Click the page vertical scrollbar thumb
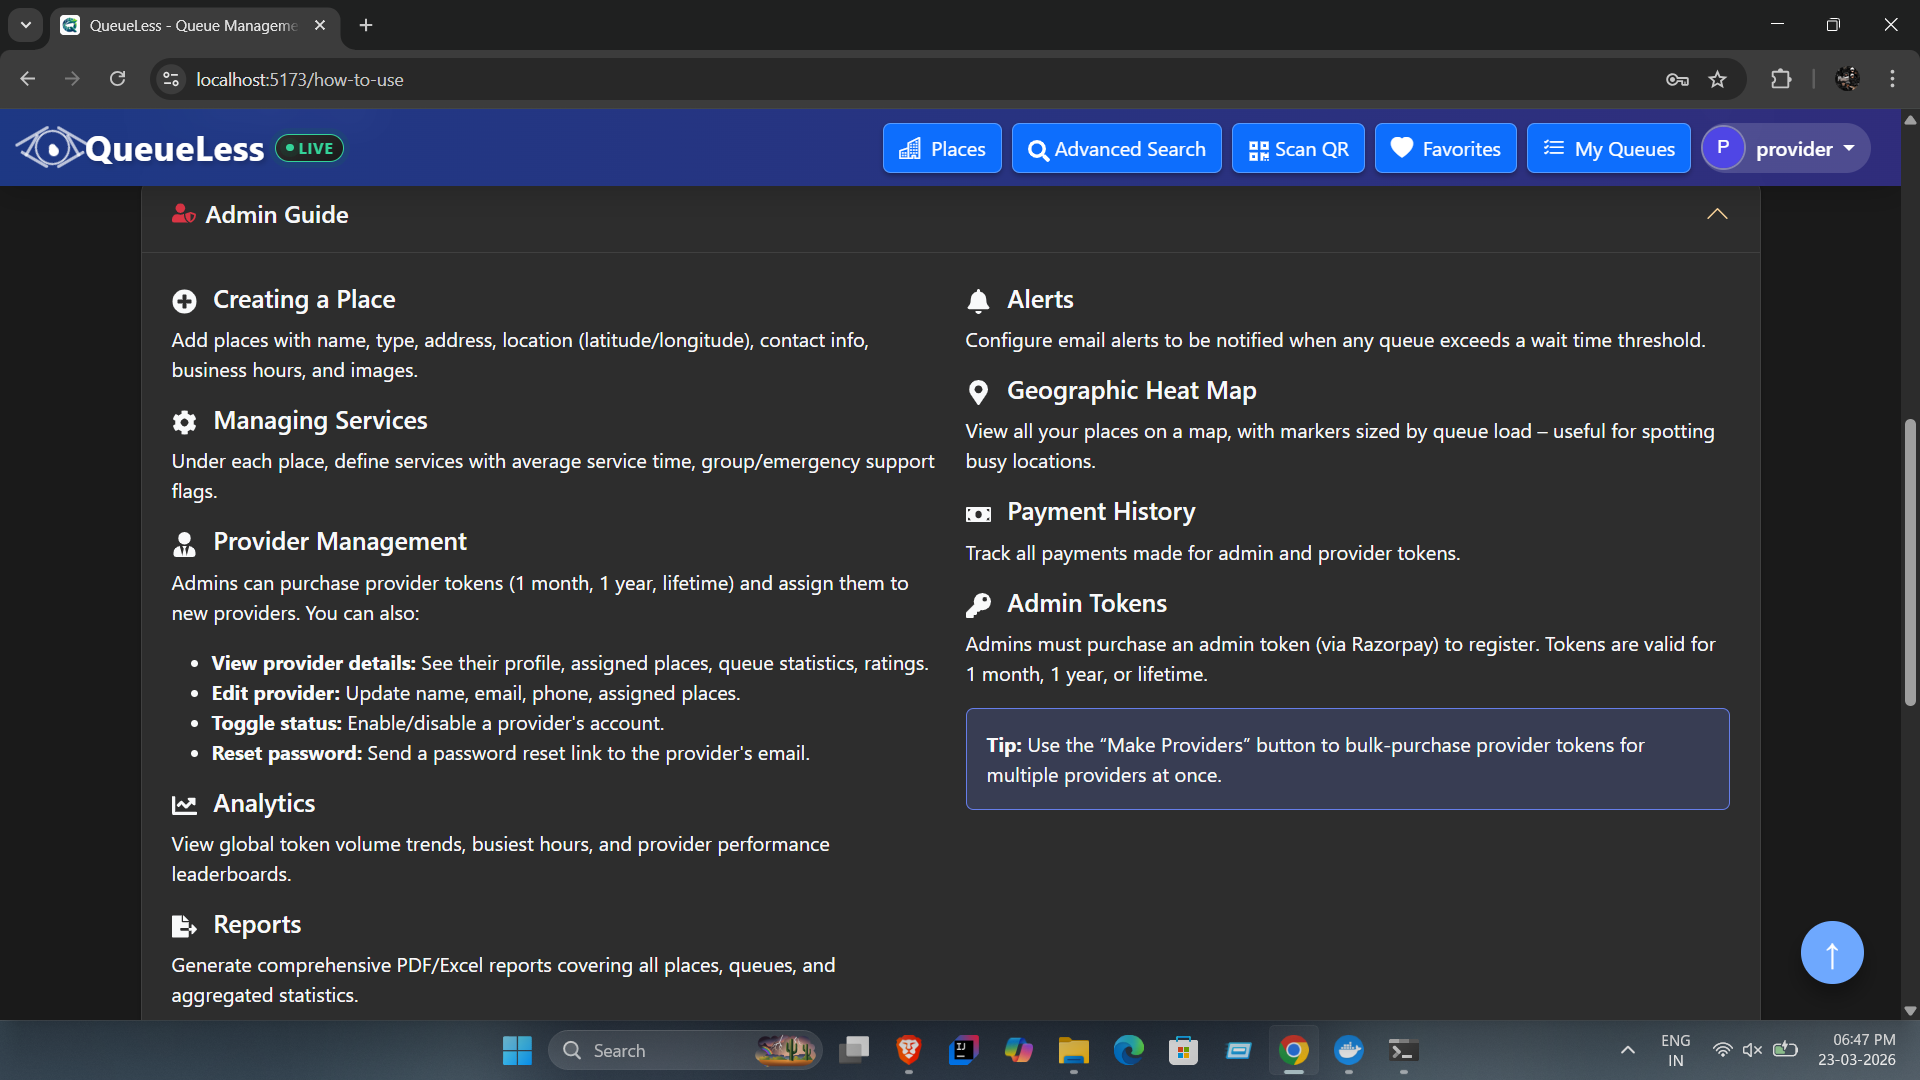Viewport: 1920px width, 1080px height. click(x=1910, y=562)
